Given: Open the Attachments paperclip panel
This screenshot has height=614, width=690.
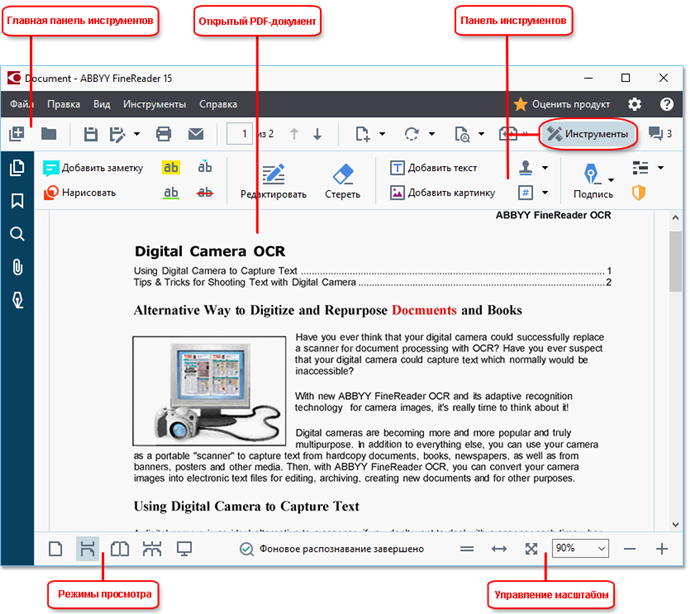Looking at the screenshot, I should [x=17, y=267].
